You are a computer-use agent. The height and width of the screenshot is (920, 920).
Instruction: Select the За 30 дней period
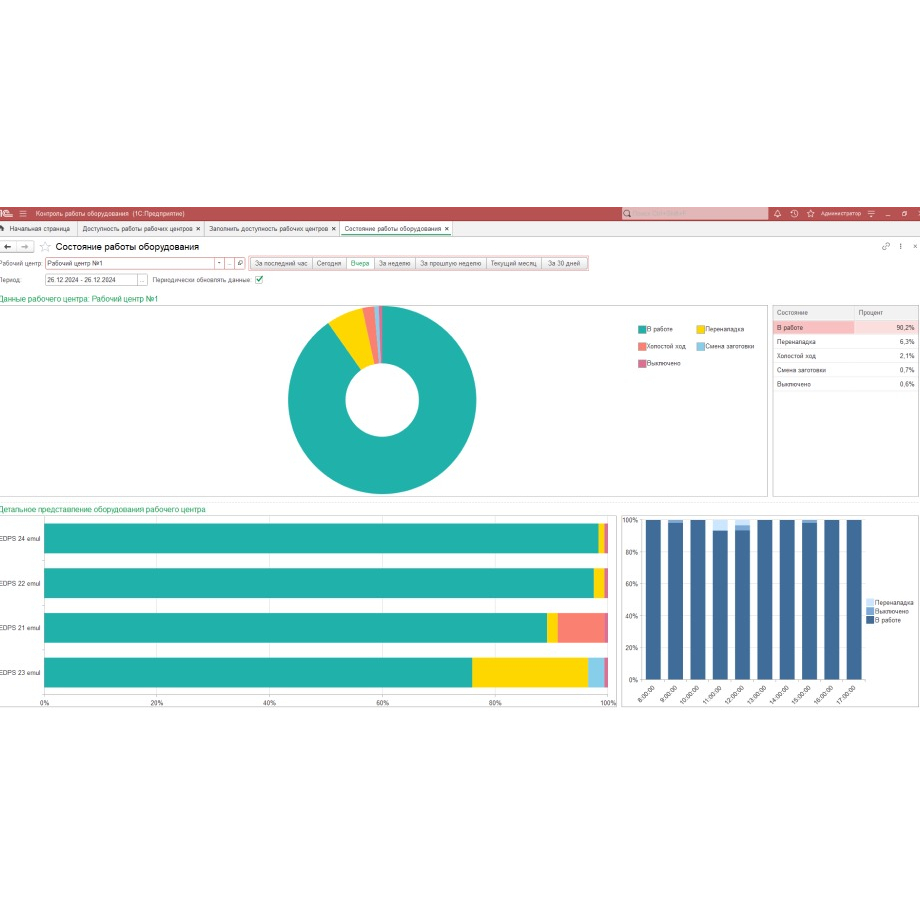[x=563, y=263]
